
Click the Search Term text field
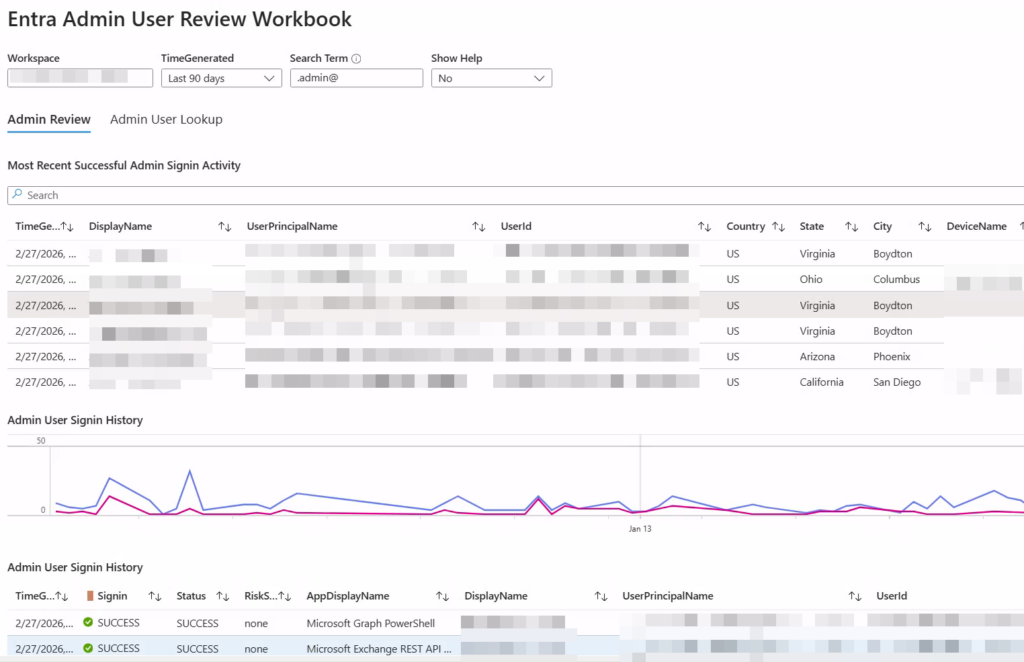tap(356, 78)
